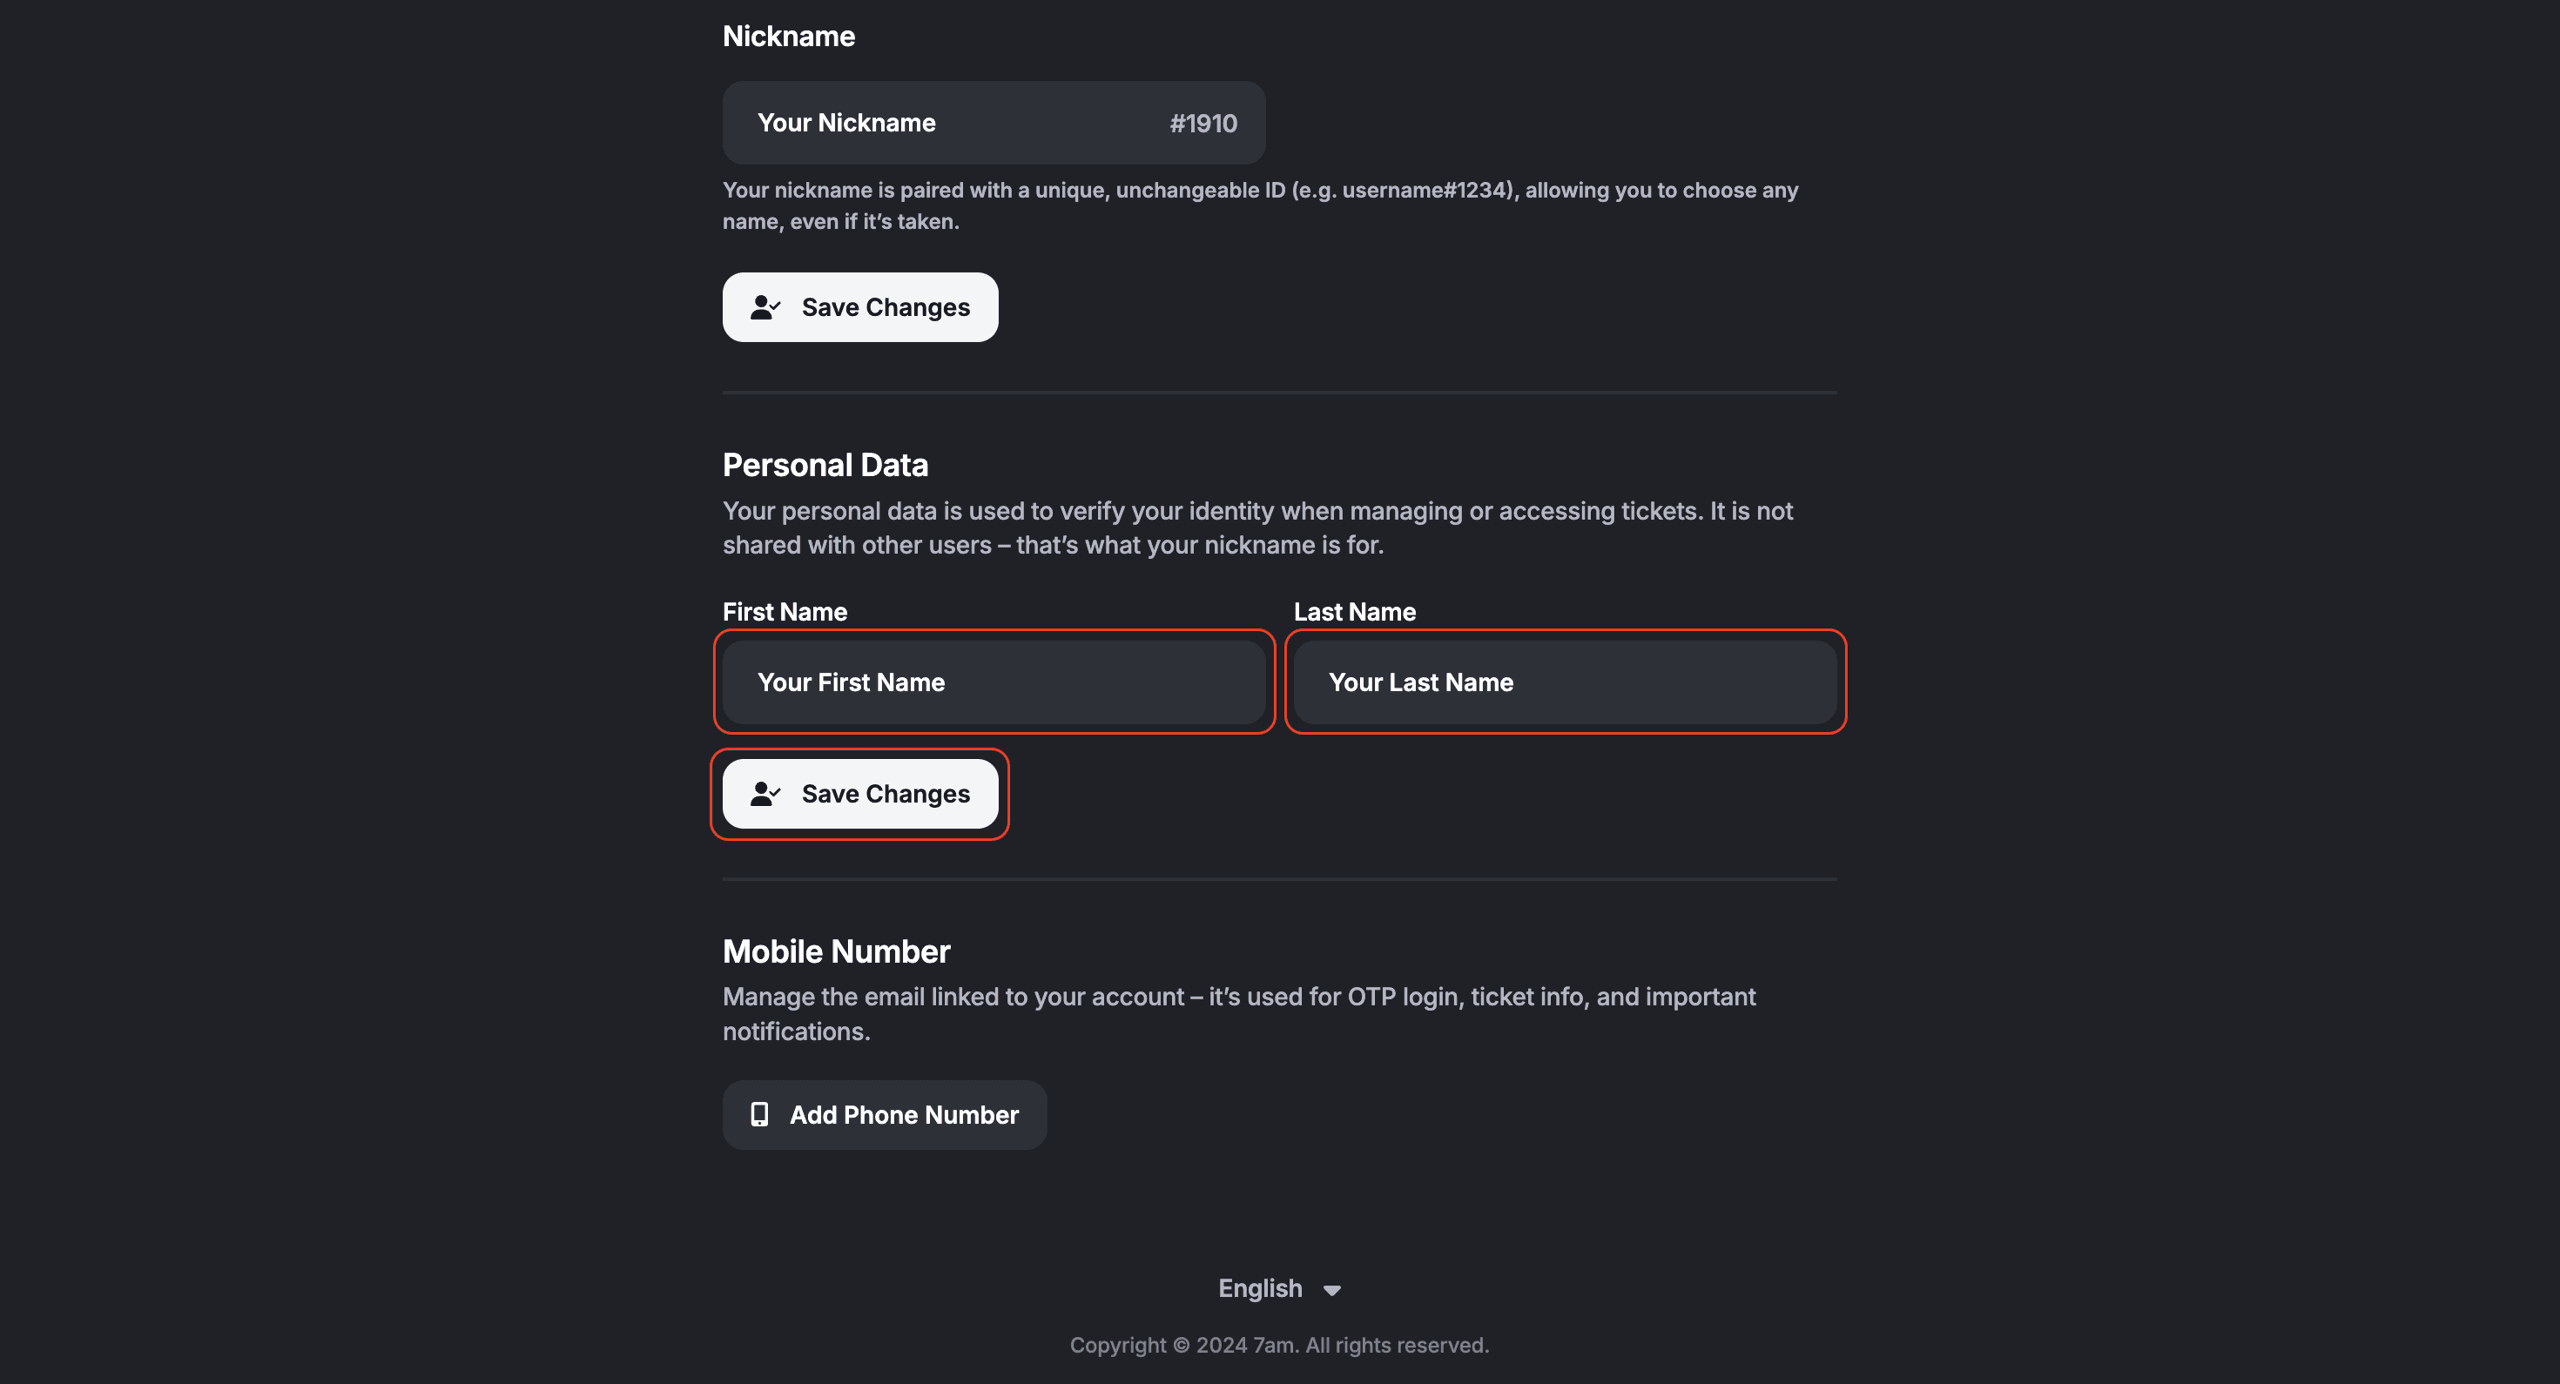Click the #1910 ID suffix in the nickname field
Screen dimensions: 2560x1384
pyautogui.click(x=1203, y=124)
